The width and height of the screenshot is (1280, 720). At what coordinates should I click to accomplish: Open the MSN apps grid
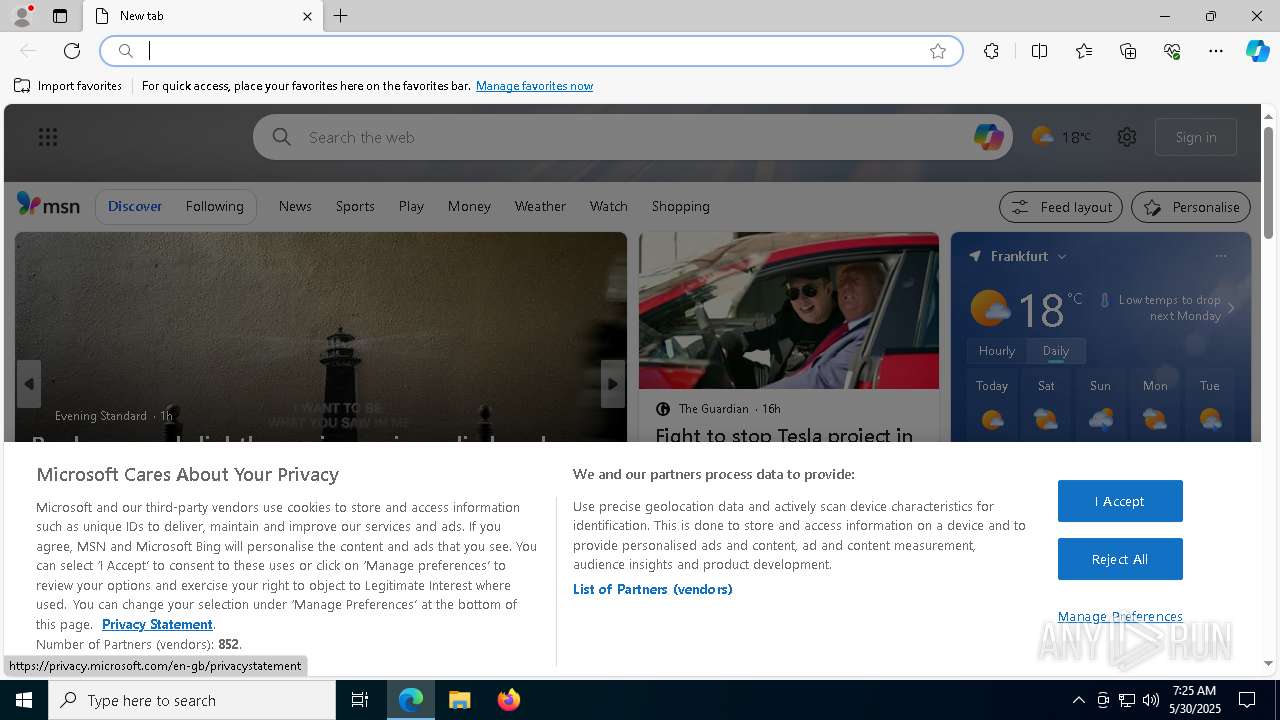coord(47,137)
